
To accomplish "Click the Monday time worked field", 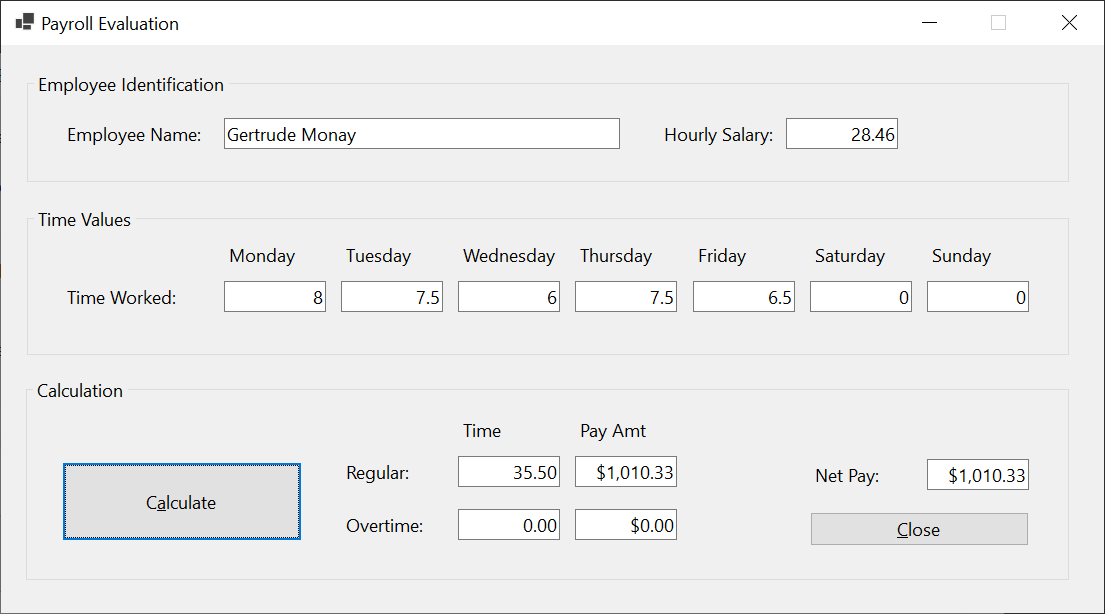I will click(275, 297).
